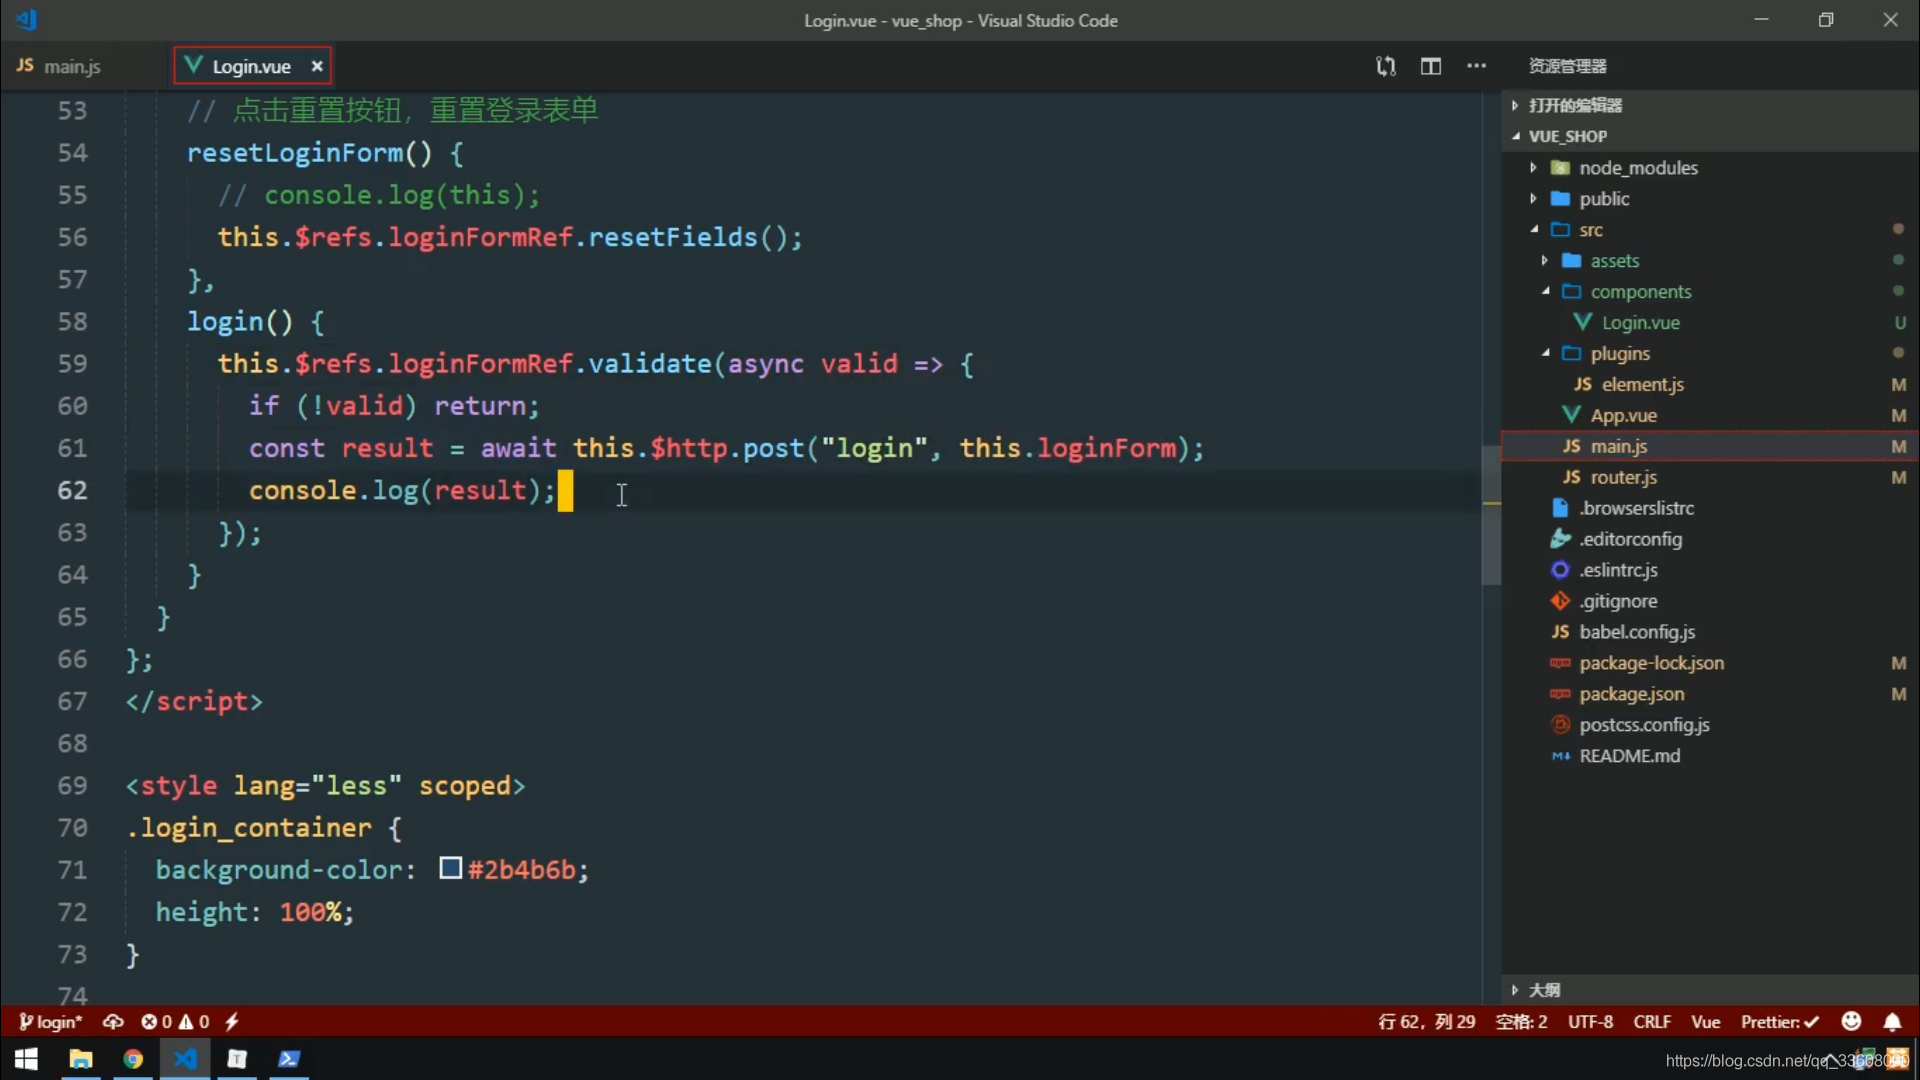The image size is (1920, 1080).
Task: Open the .eslintrc.js file
Action: [x=1710, y=571]
